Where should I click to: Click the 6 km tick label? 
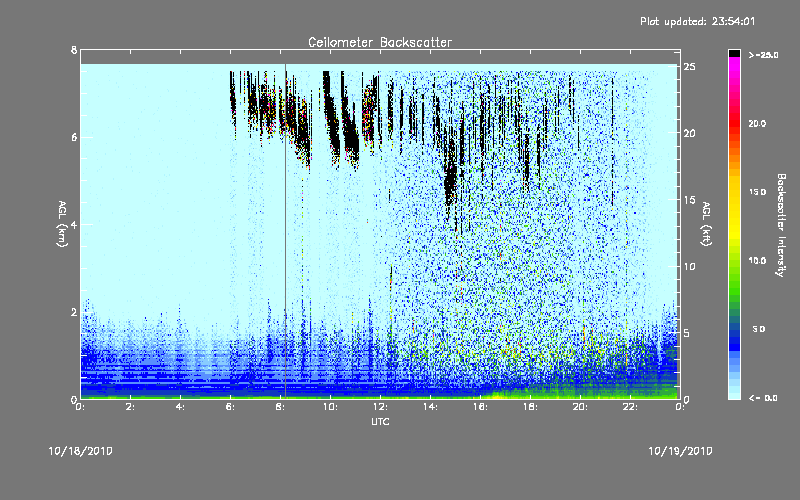pos(74,137)
